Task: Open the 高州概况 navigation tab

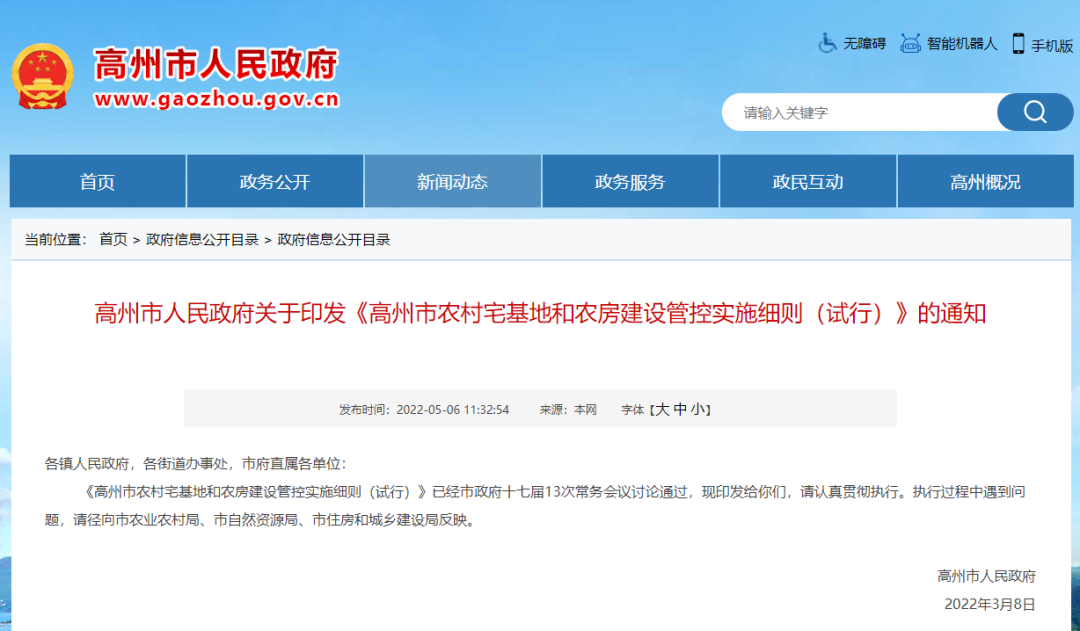Action: 985,181
